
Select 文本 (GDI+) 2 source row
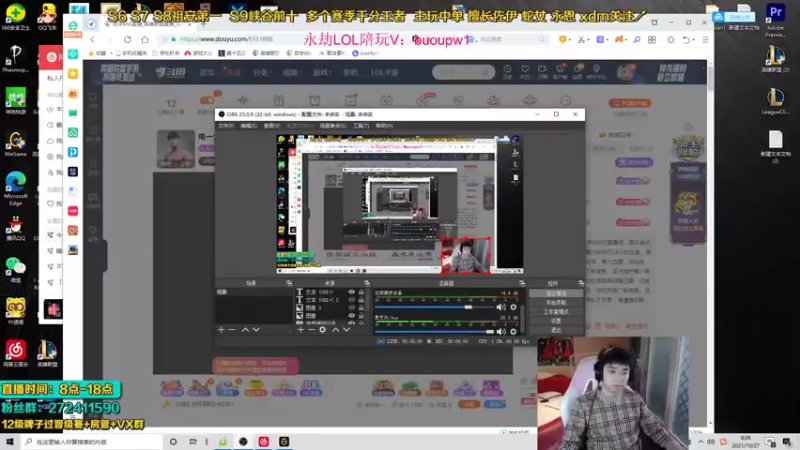pyautogui.click(x=331, y=300)
